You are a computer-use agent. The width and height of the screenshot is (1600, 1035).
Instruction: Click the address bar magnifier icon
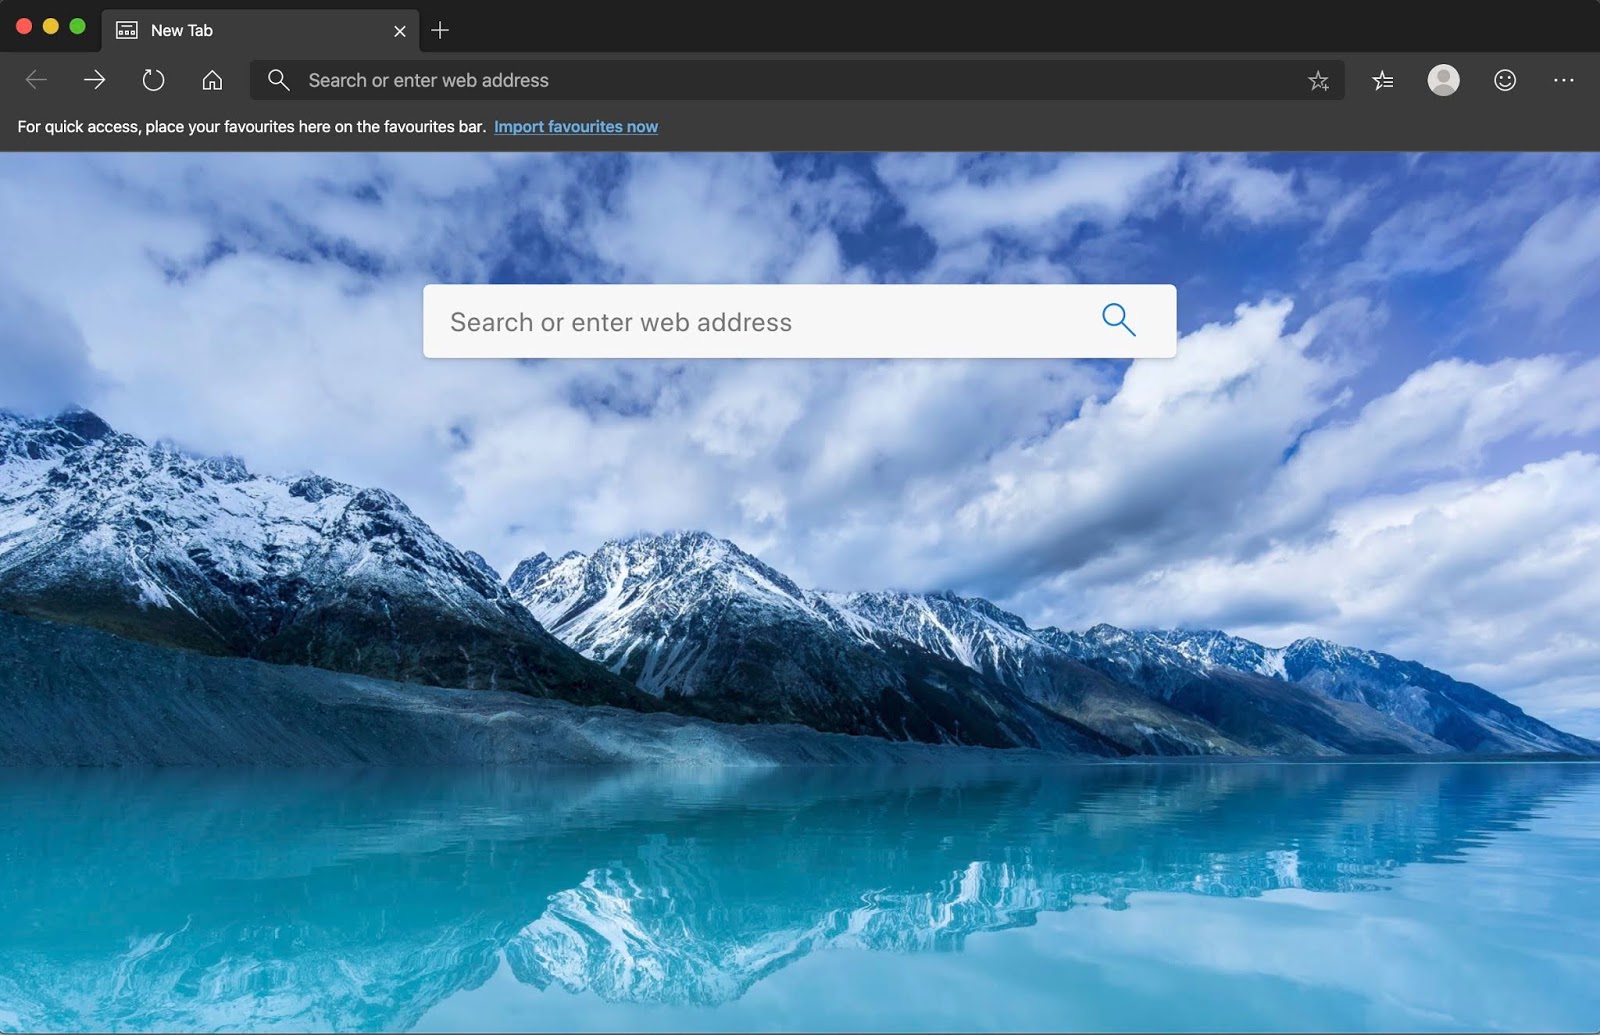tap(279, 80)
